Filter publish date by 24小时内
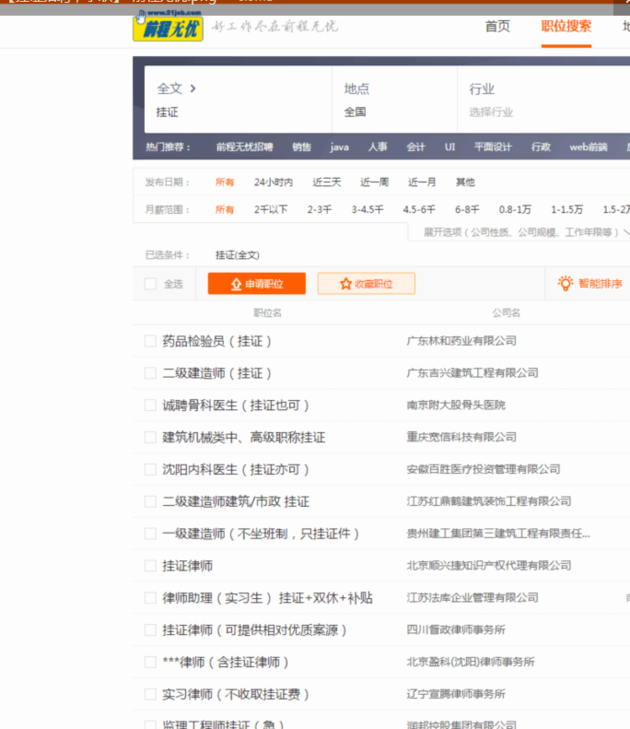 click(x=273, y=182)
